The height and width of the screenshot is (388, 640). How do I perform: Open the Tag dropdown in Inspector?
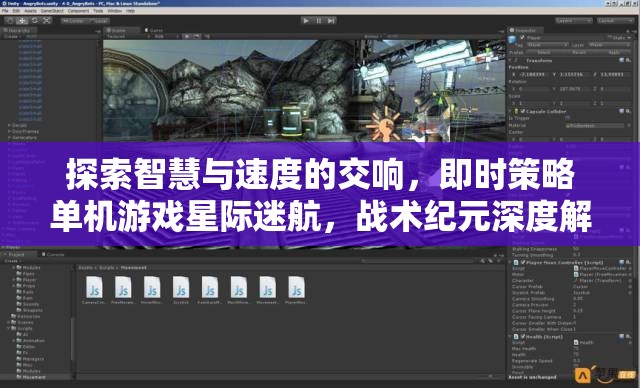pos(547,45)
